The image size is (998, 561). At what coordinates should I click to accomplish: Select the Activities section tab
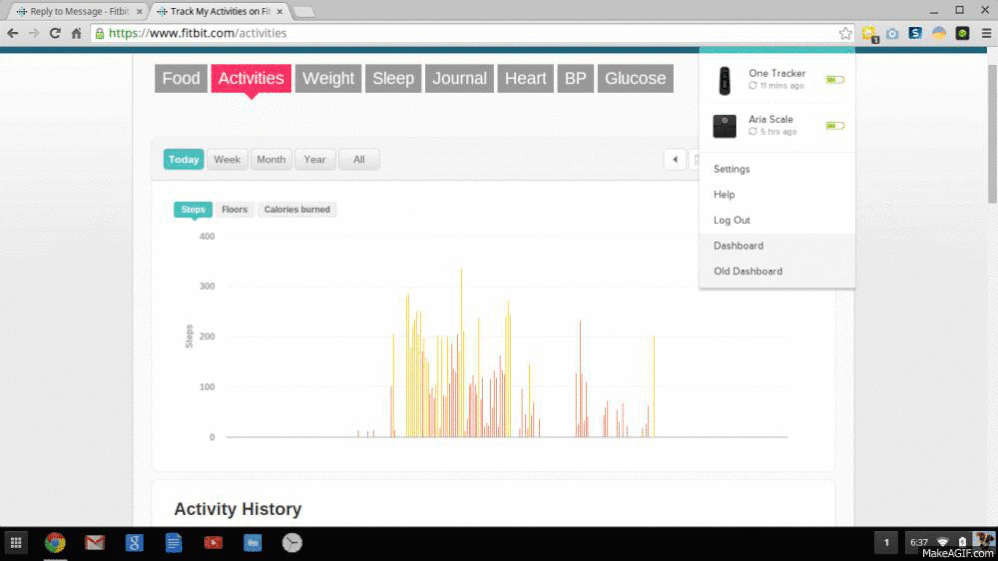251,78
